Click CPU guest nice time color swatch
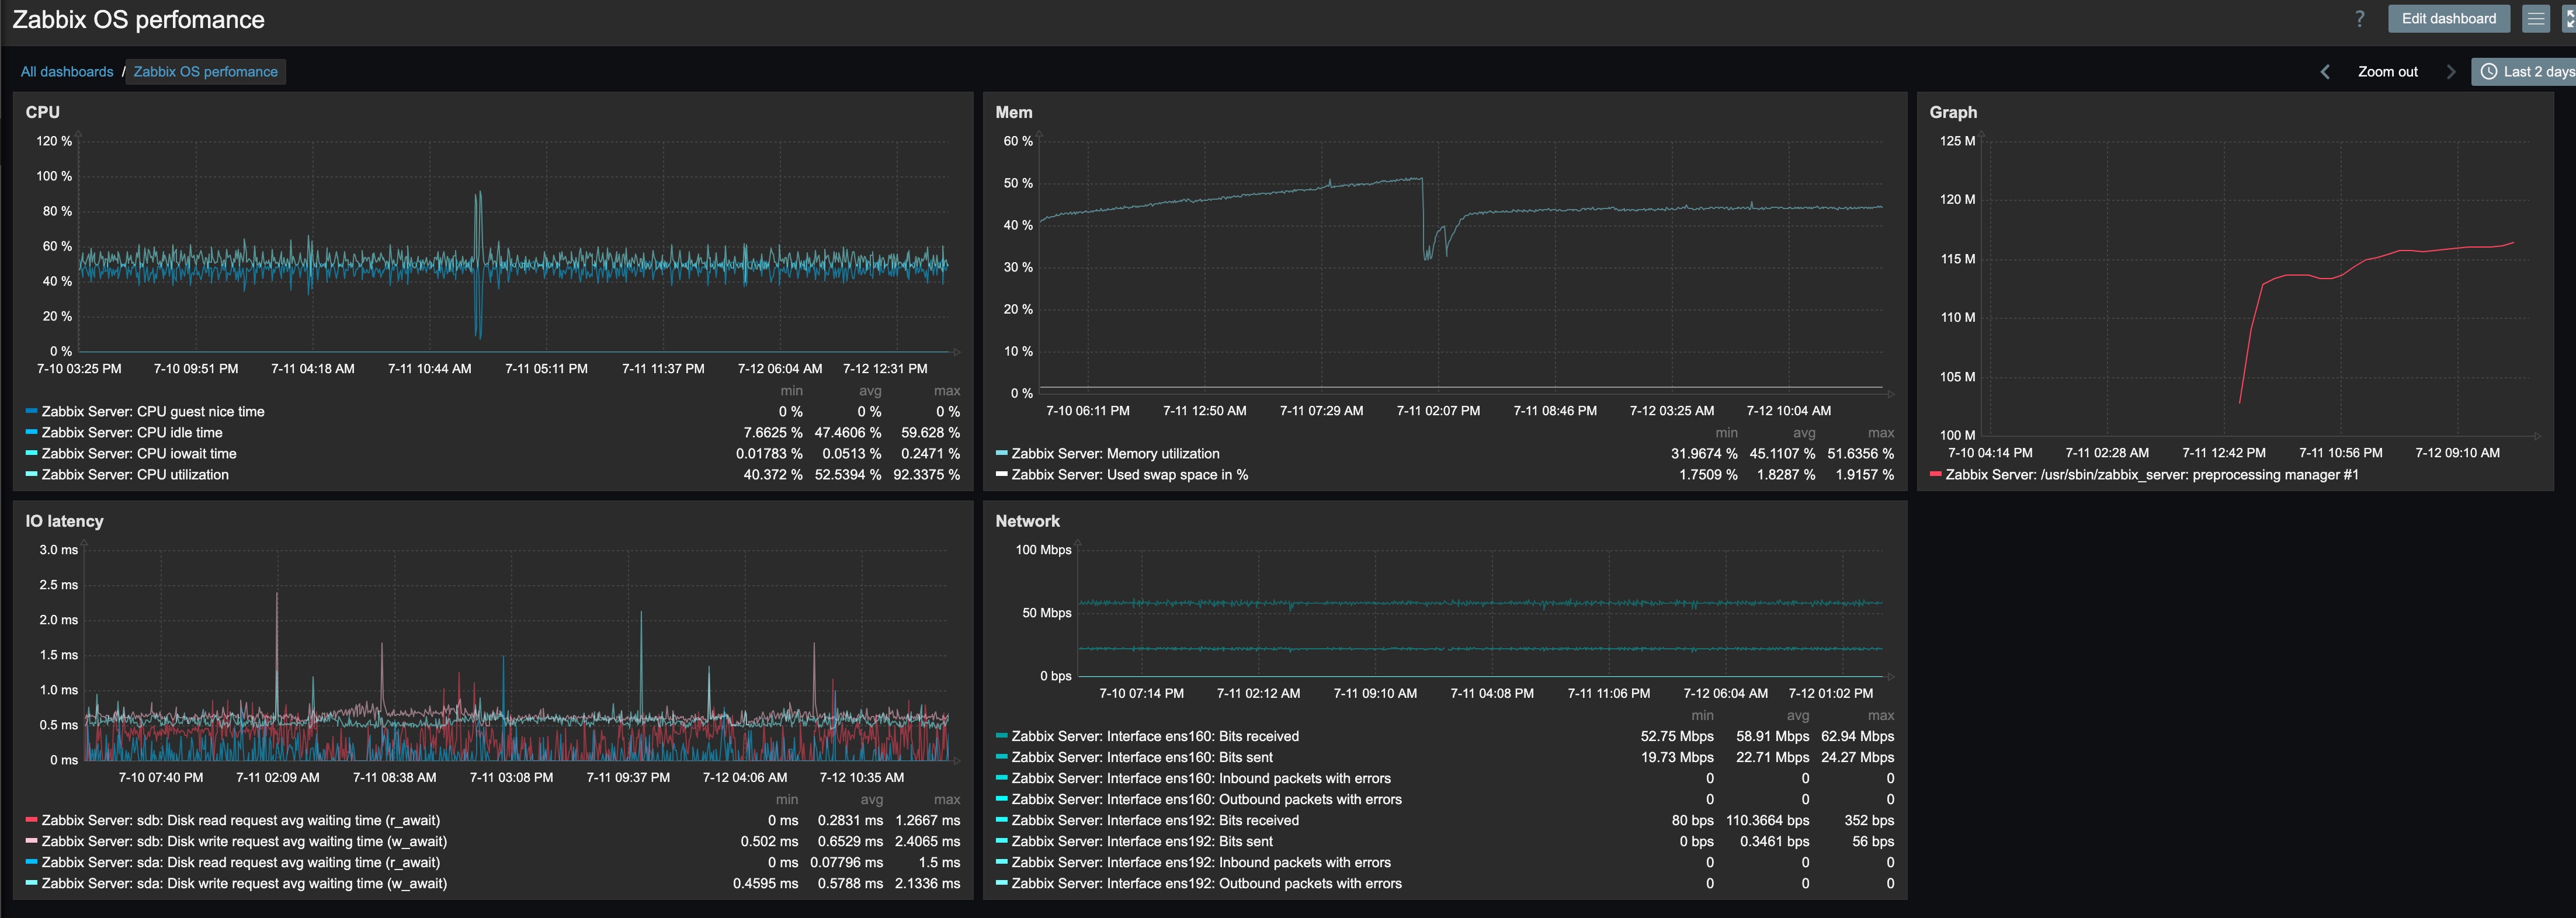 pos(31,411)
